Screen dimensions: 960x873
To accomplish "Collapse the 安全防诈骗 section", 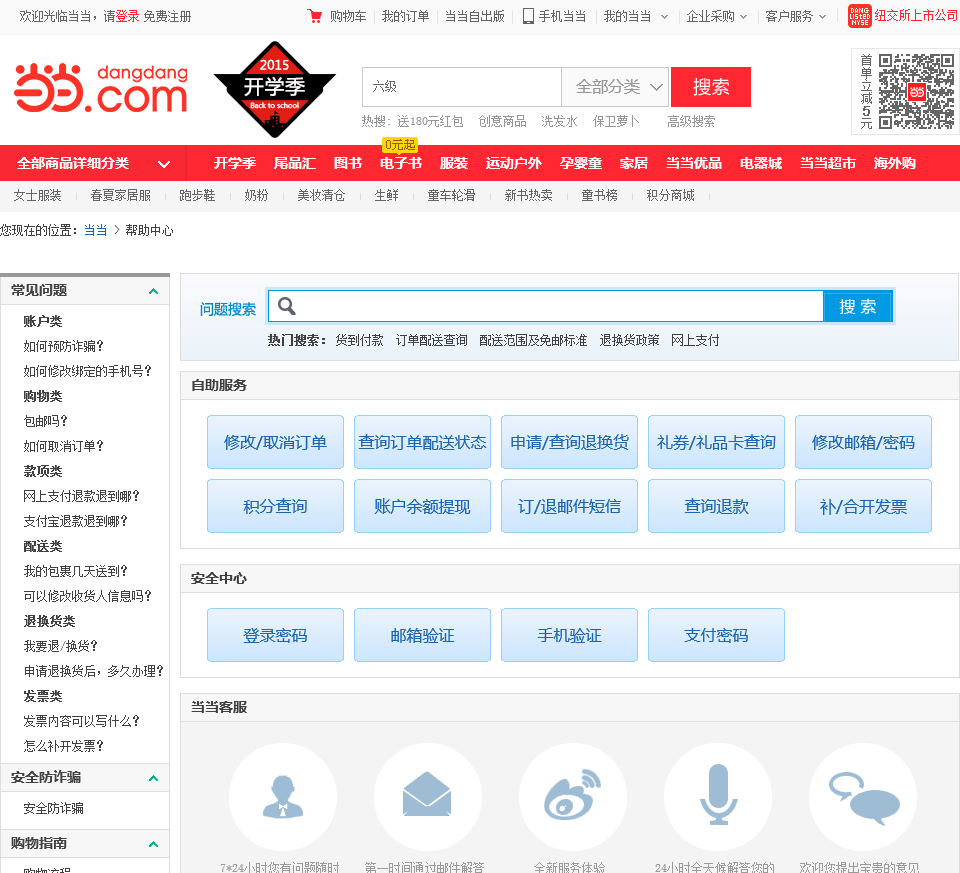I will (x=154, y=778).
